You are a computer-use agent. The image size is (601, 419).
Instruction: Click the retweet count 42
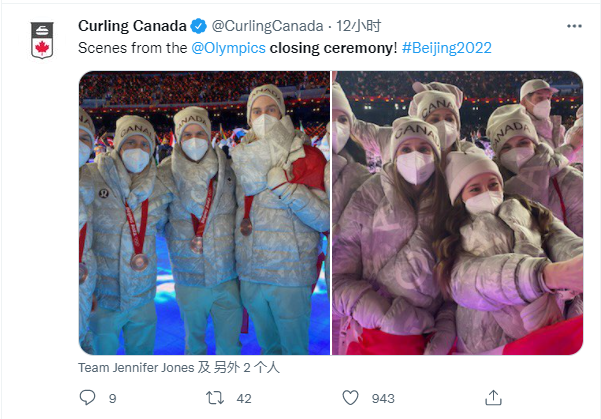pos(244,398)
